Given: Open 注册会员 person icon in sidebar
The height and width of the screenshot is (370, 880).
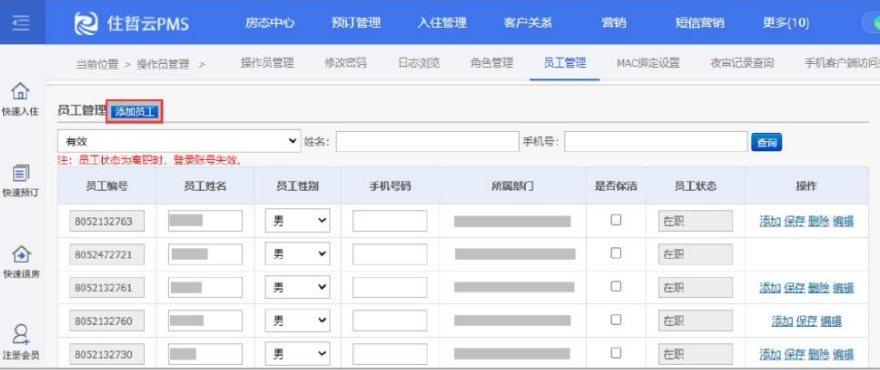Looking at the screenshot, I should pos(20,335).
